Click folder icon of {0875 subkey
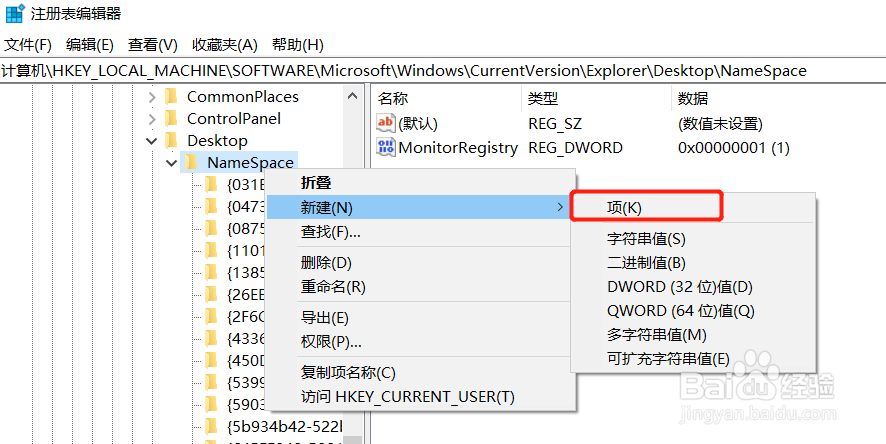The width and height of the screenshot is (886, 444). point(211,228)
